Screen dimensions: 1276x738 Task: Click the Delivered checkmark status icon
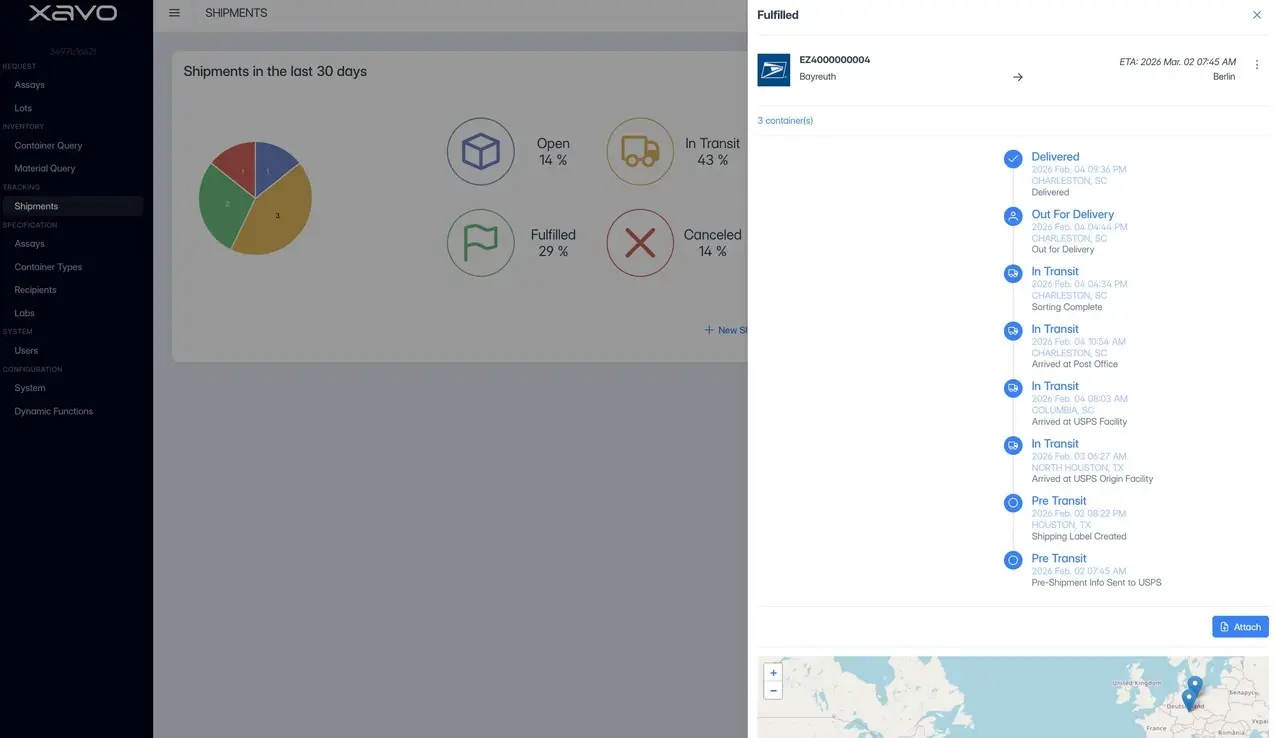pos(1013,159)
